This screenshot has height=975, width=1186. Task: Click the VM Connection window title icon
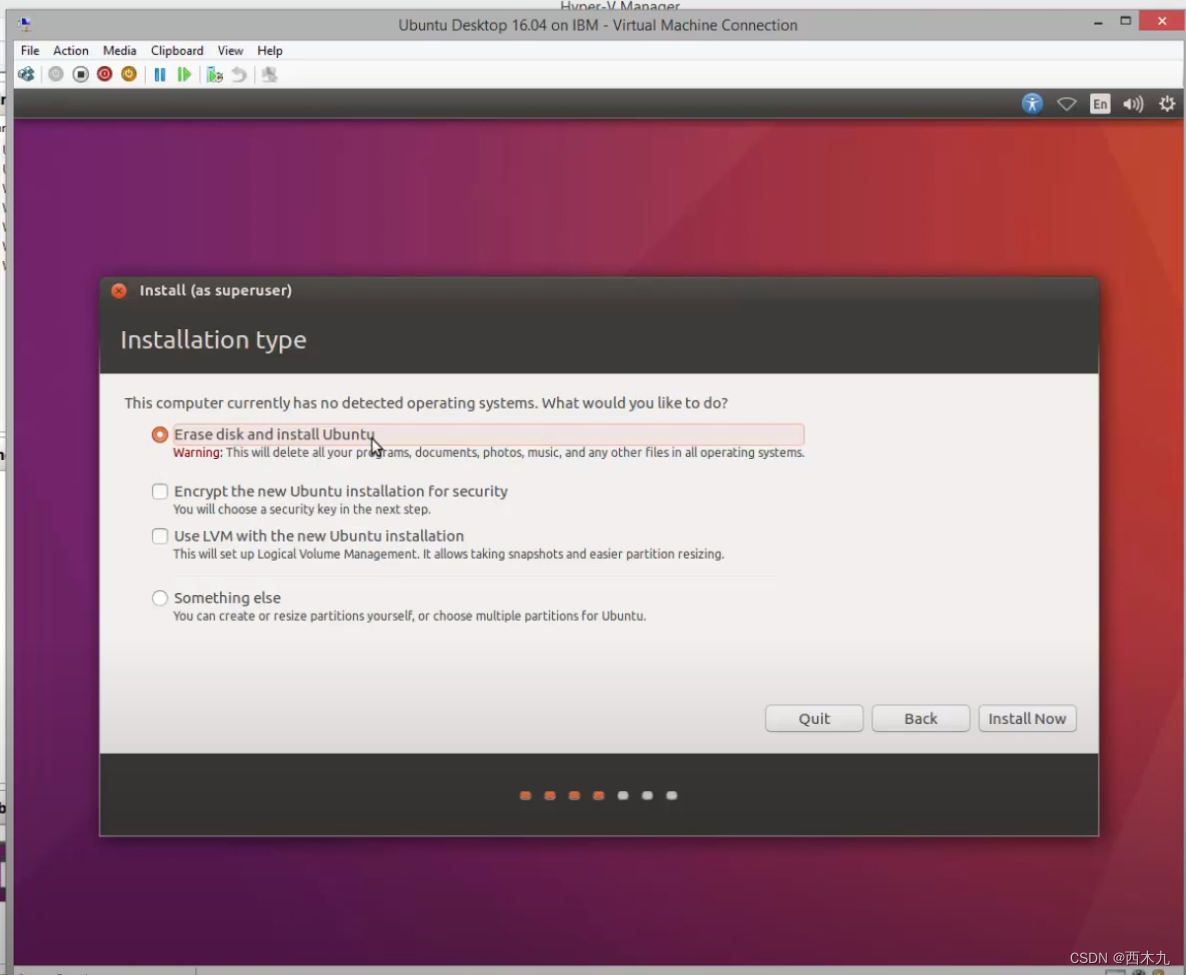[x=24, y=24]
